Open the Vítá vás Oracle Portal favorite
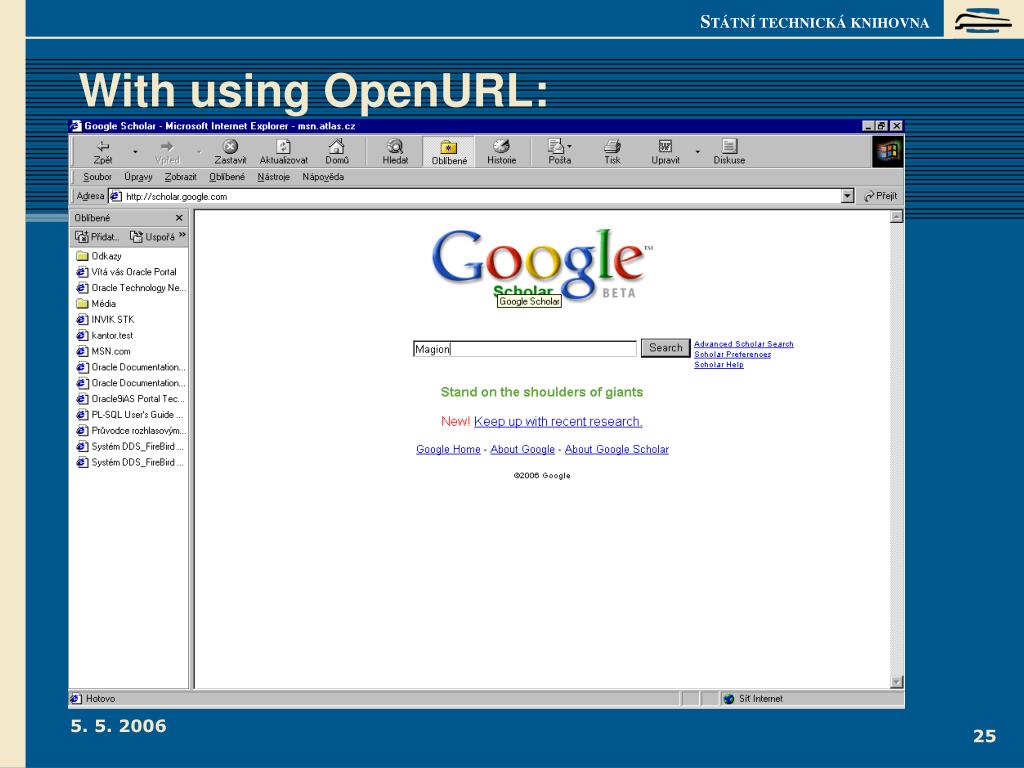Screen dimensions: 1024x768 pyautogui.click(x=127, y=272)
